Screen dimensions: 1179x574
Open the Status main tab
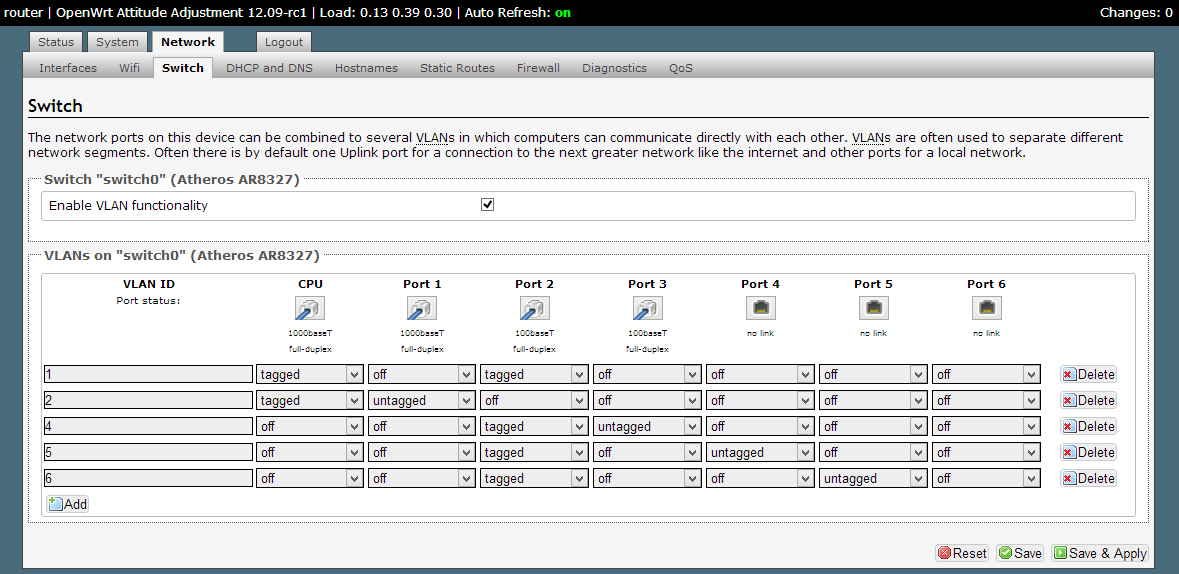coord(56,42)
